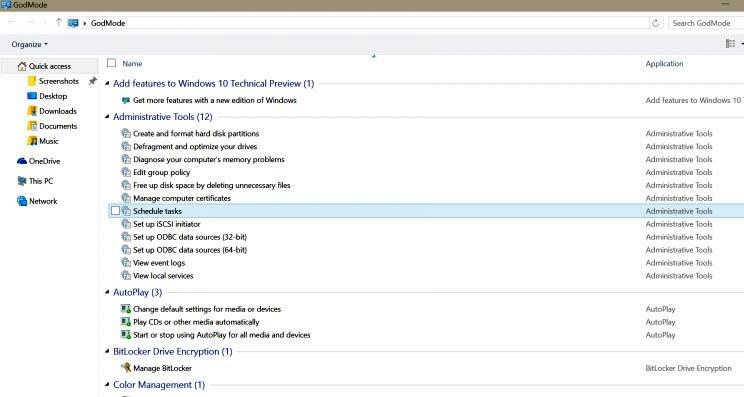Image resolution: width=744 pixels, height=397 pixels.
Task: Open Music in navigation pane
Action: (x=48, y=141)
